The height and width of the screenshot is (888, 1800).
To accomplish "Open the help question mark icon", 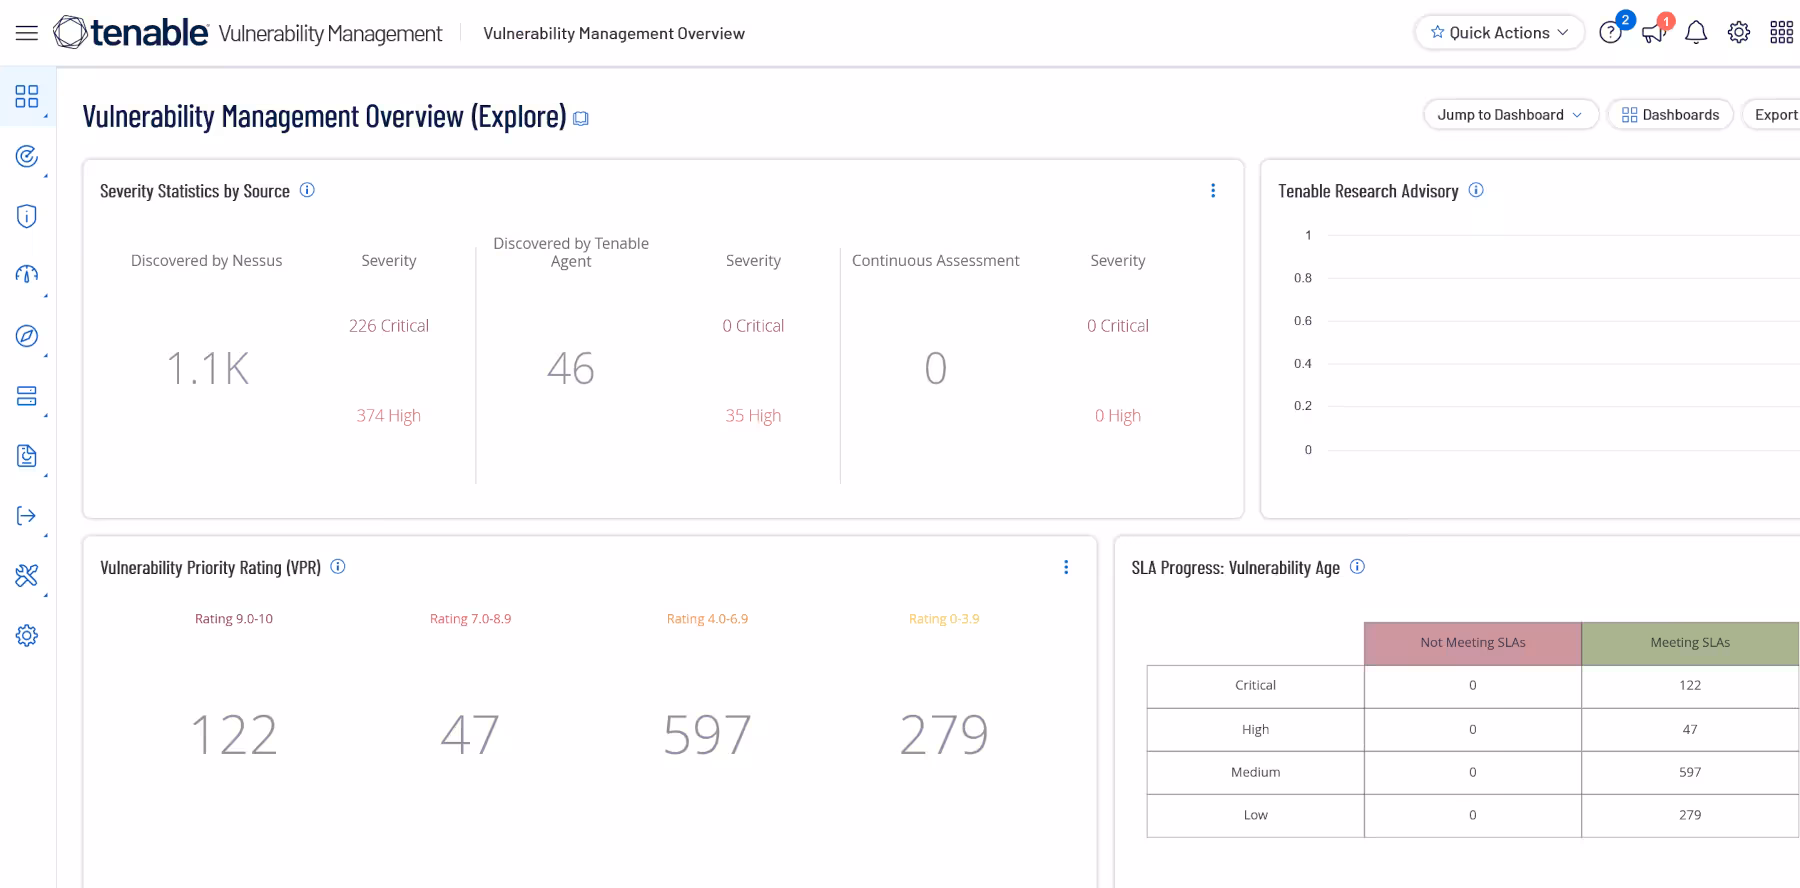I will [1610, 33].
